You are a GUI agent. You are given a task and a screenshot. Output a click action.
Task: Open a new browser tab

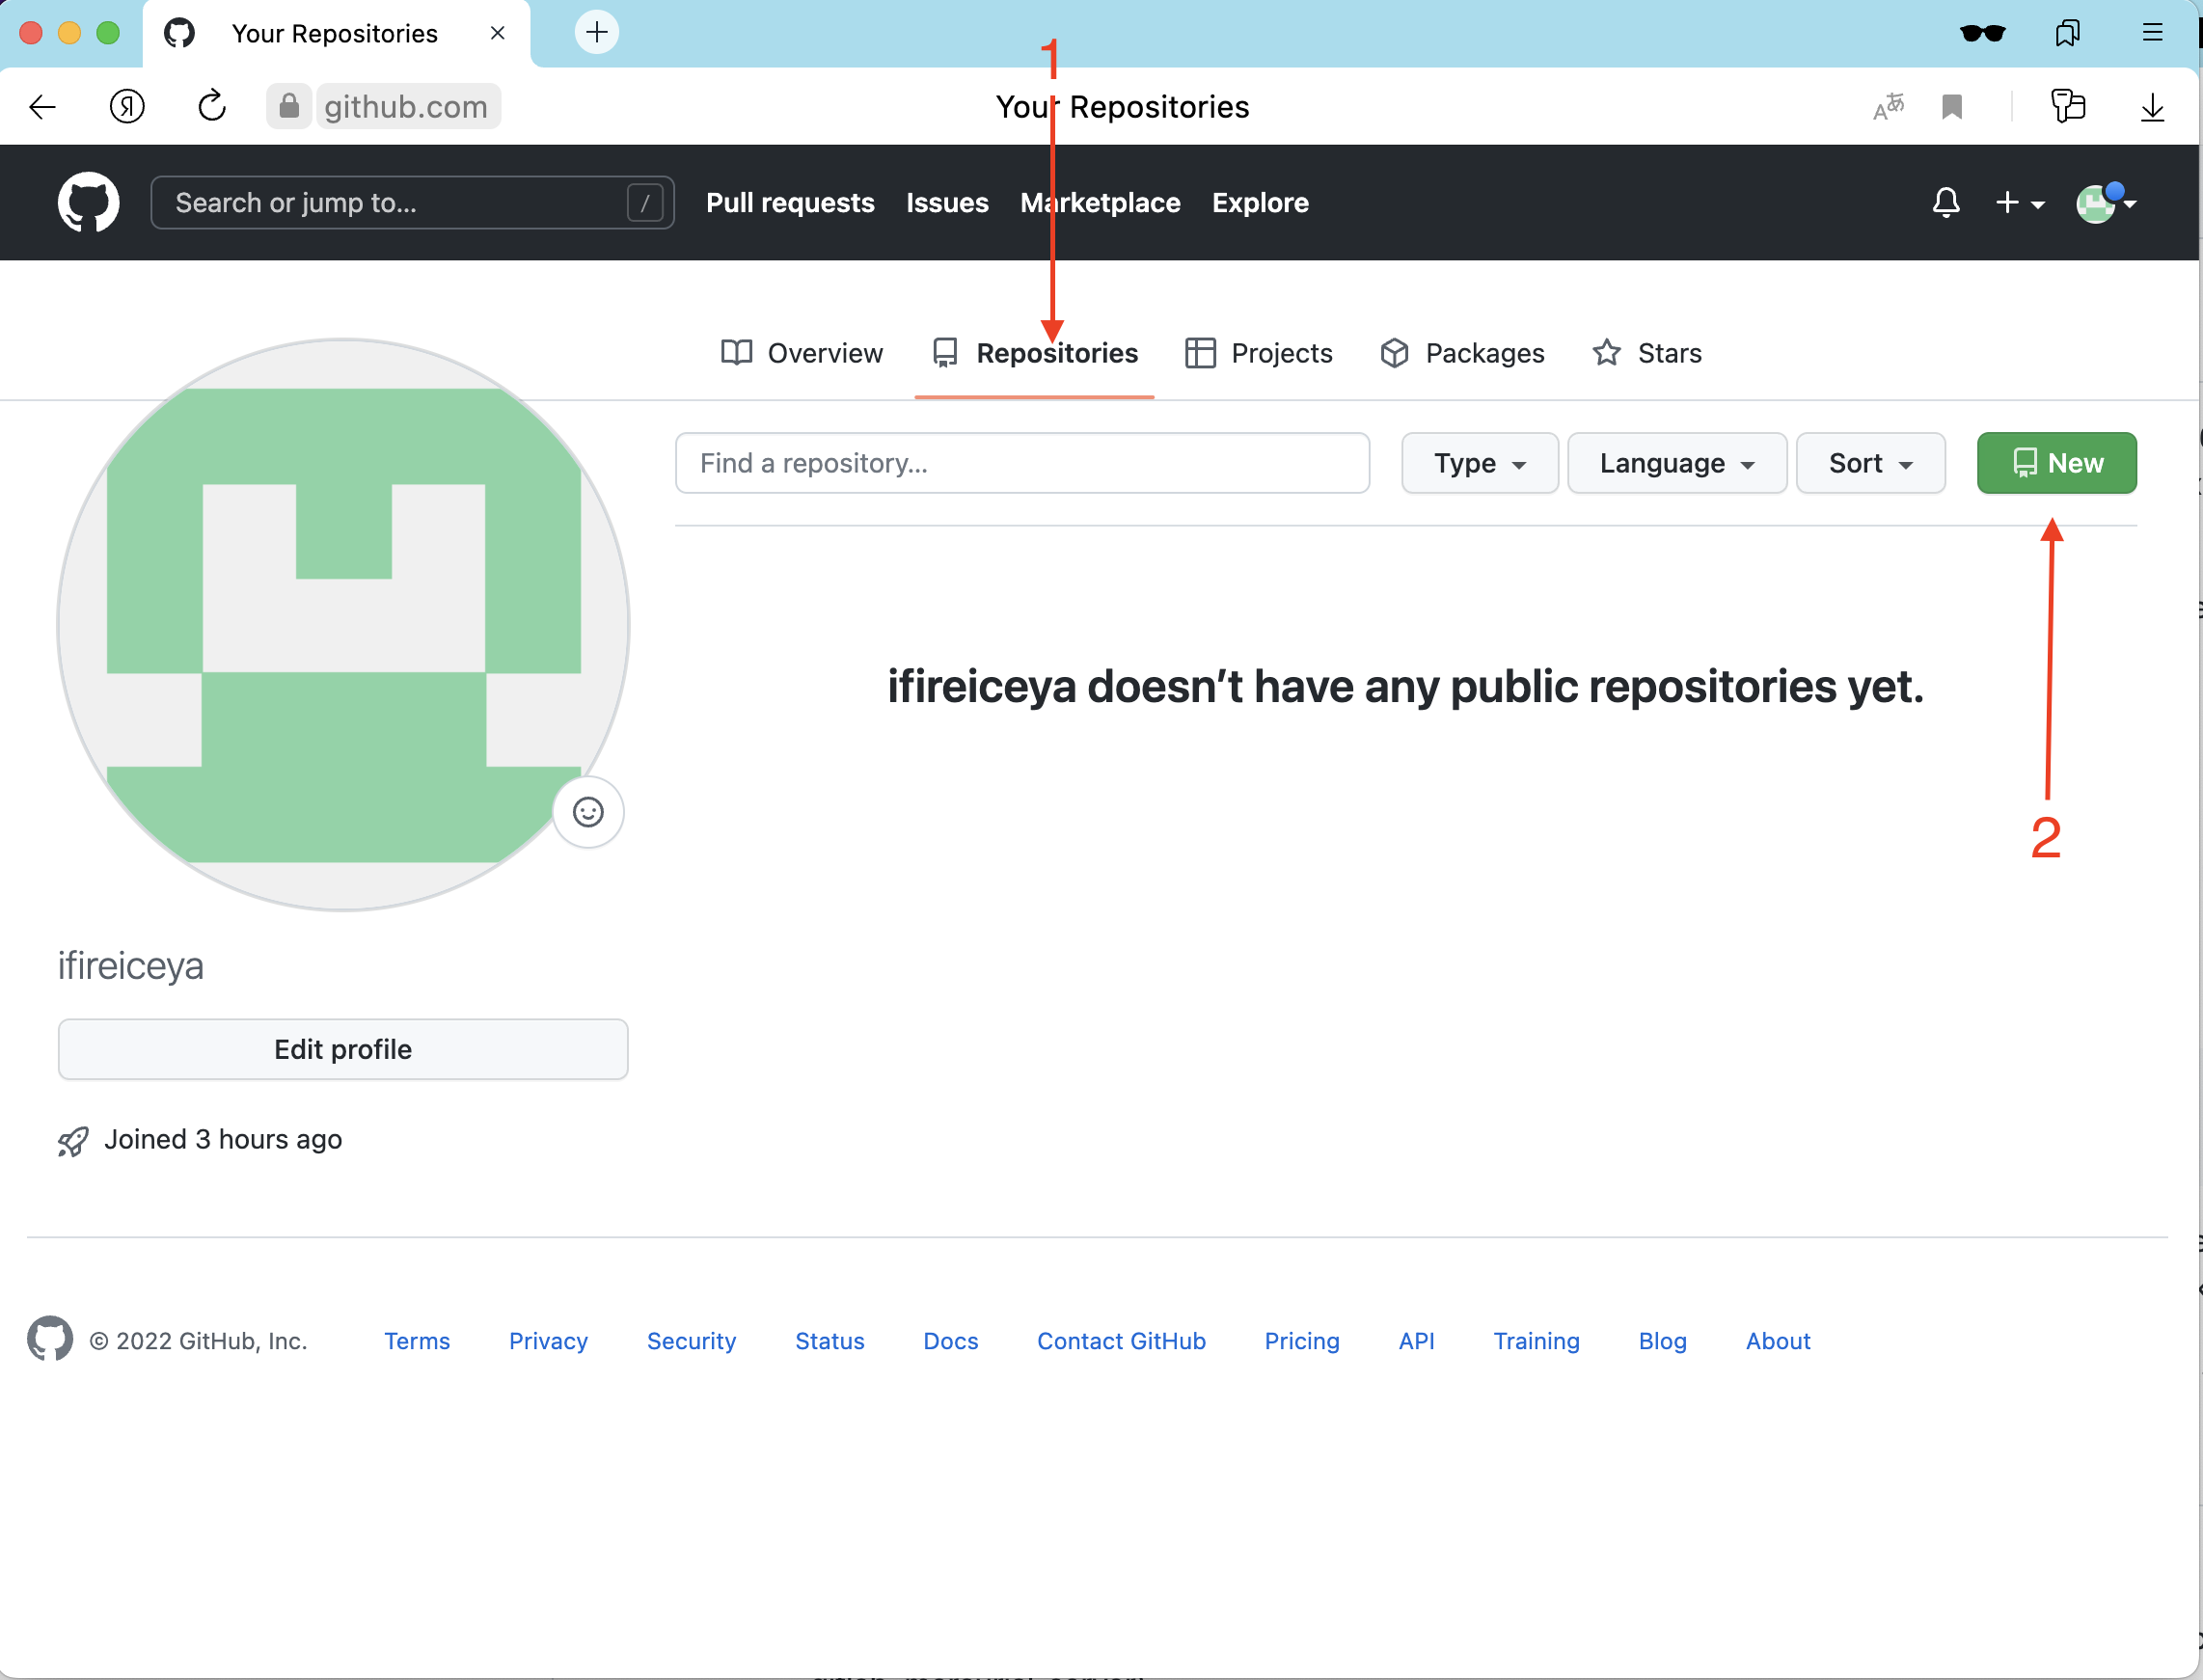click(x=596, y=32)
